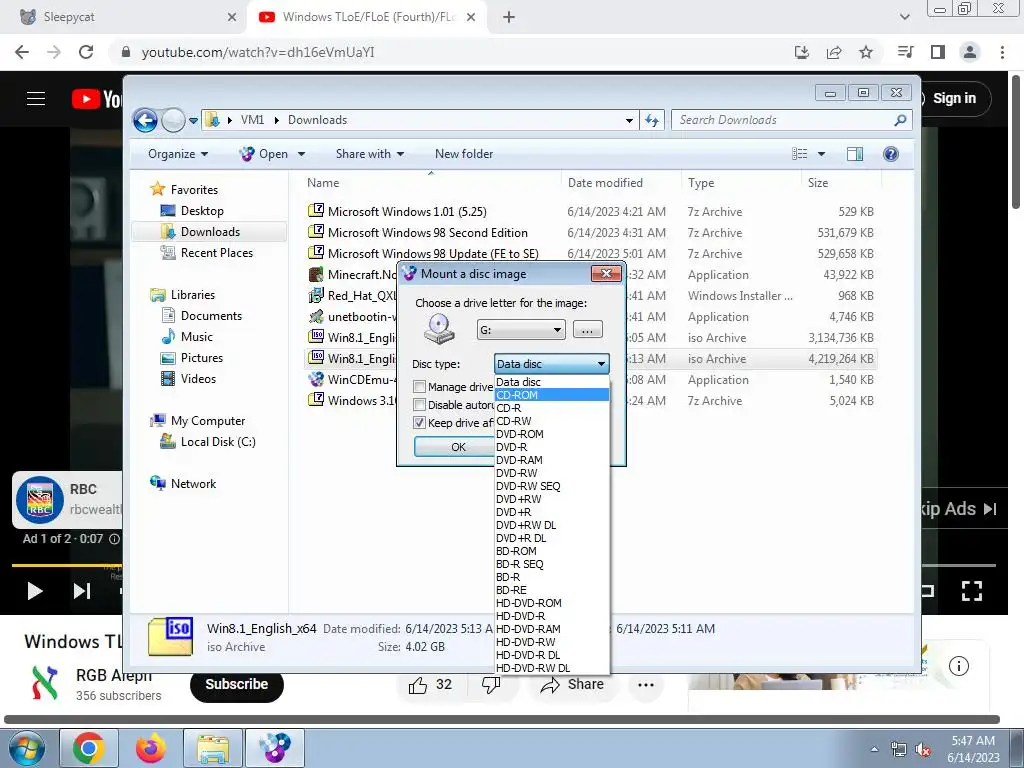Expand the address bar history dropdown
Screen dimensions: 1024x768
(x=629, y=121)
